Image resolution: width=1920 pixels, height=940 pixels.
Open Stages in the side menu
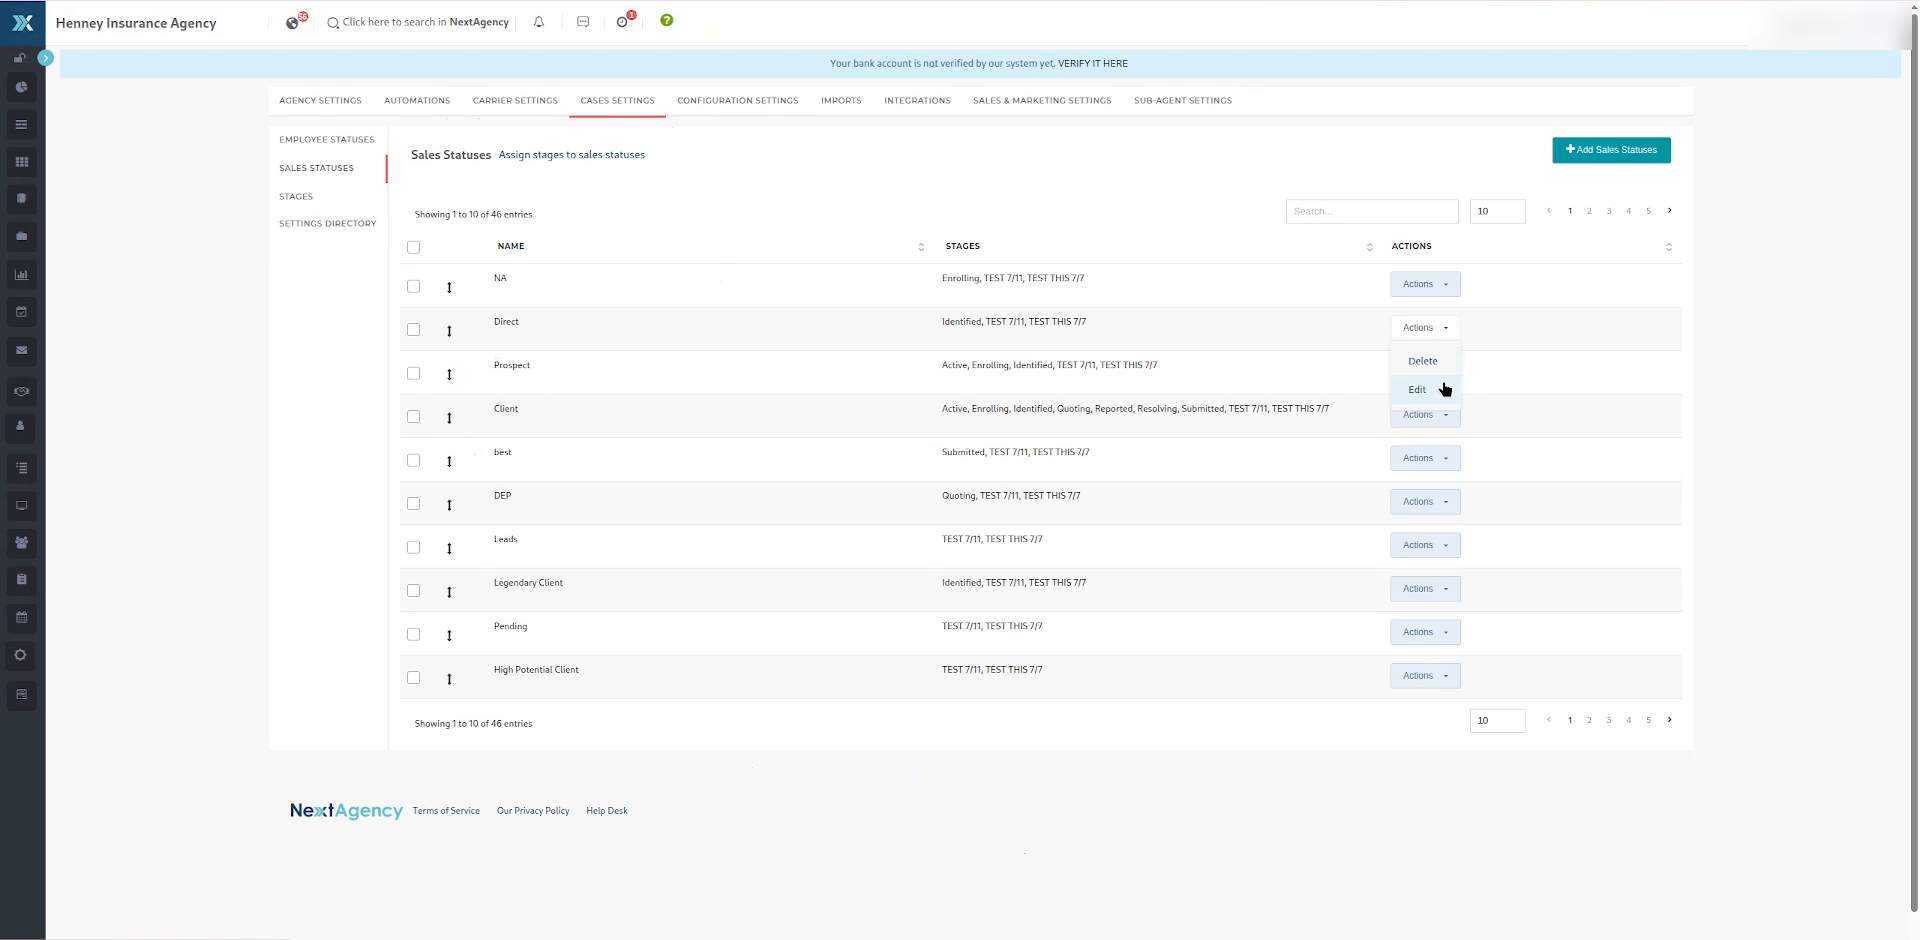(296, 197)
